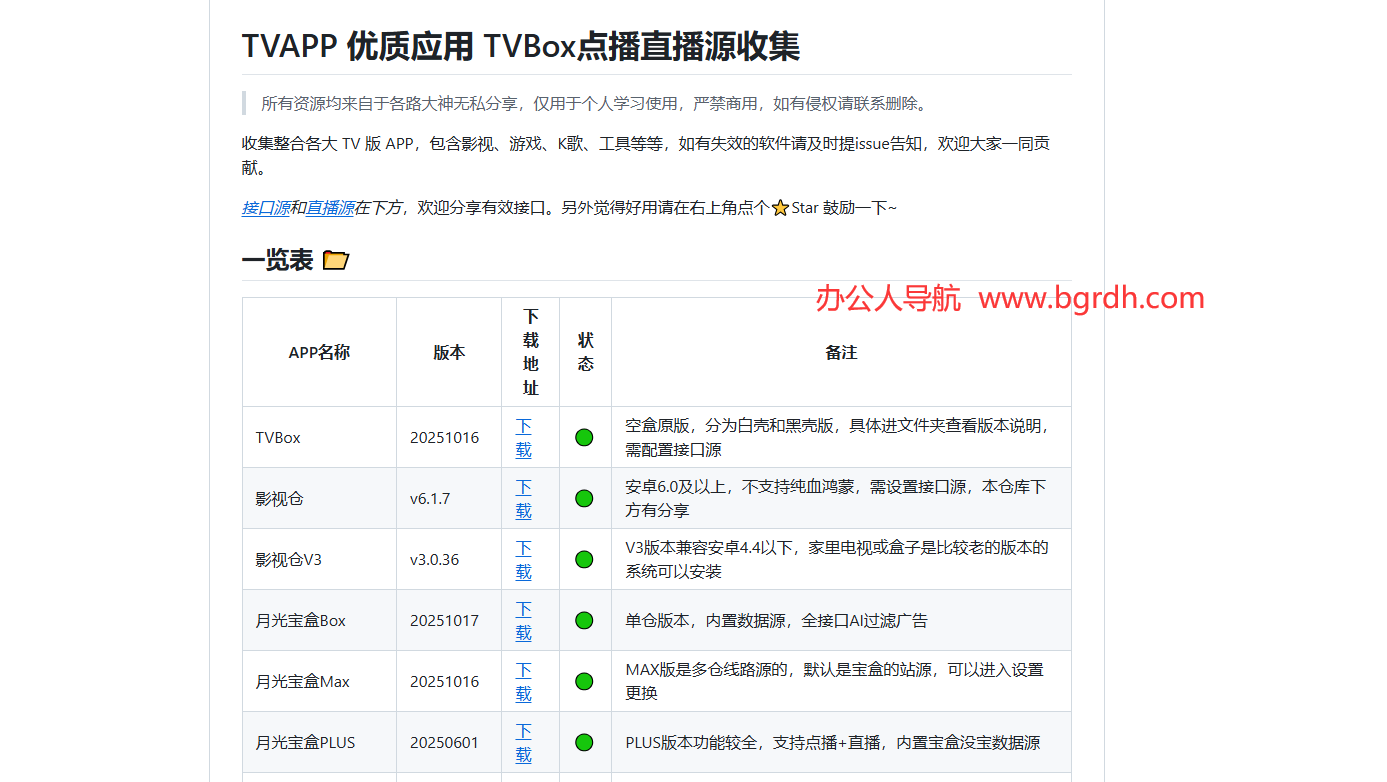Click the green status dot for TVBox

585,436
